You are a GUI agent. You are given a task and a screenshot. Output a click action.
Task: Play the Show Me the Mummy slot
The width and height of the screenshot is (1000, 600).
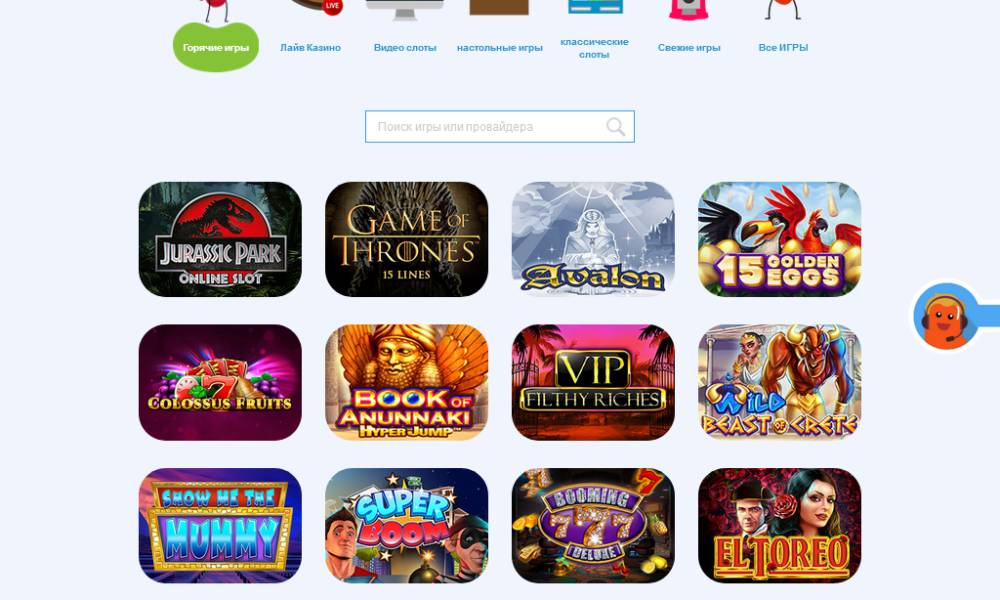(220, 525)
